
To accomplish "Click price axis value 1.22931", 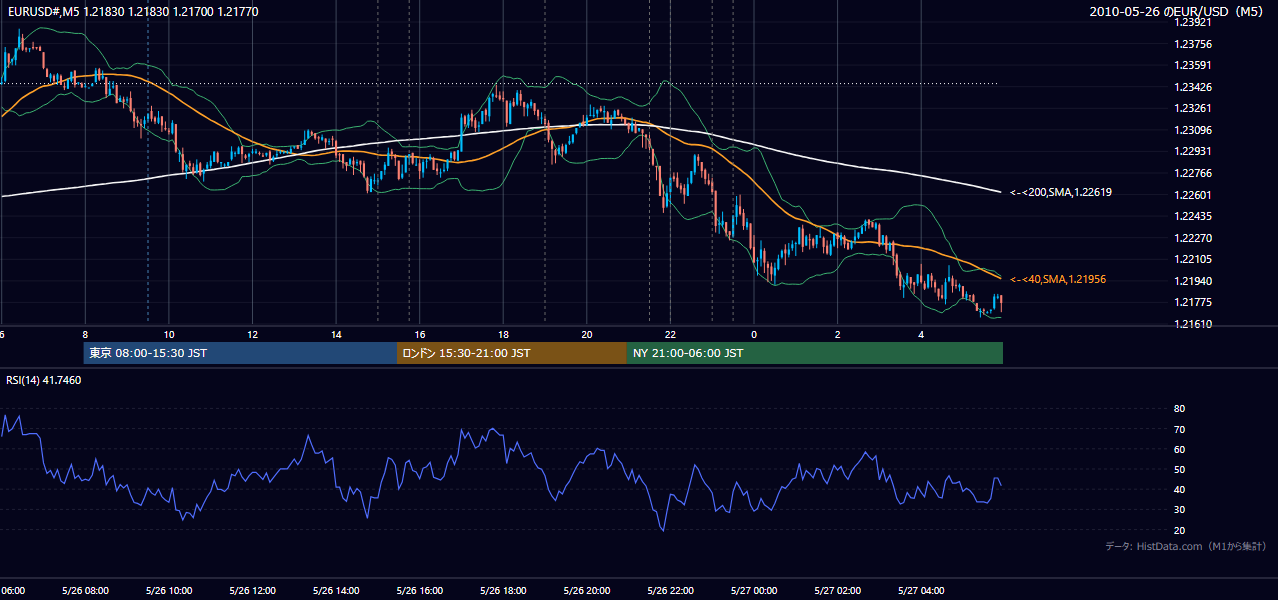I will point(1193,151).
